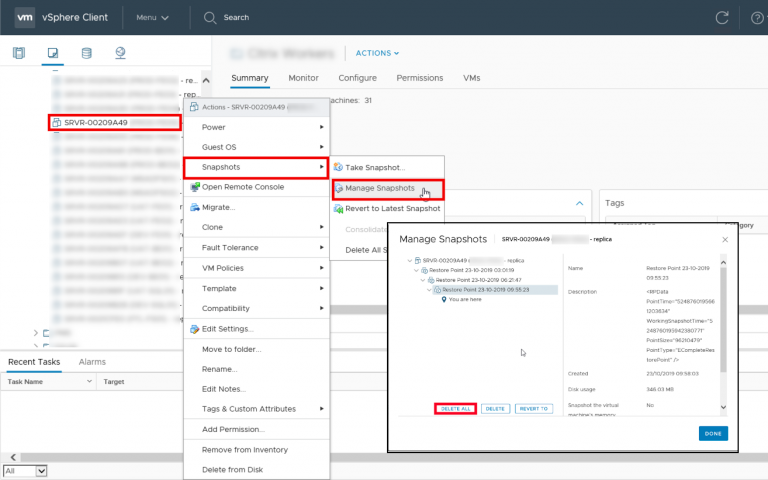768x480 pixels.
Task: Click the DELETE ALL snapshots button
Action: click(x=456, y=409)
